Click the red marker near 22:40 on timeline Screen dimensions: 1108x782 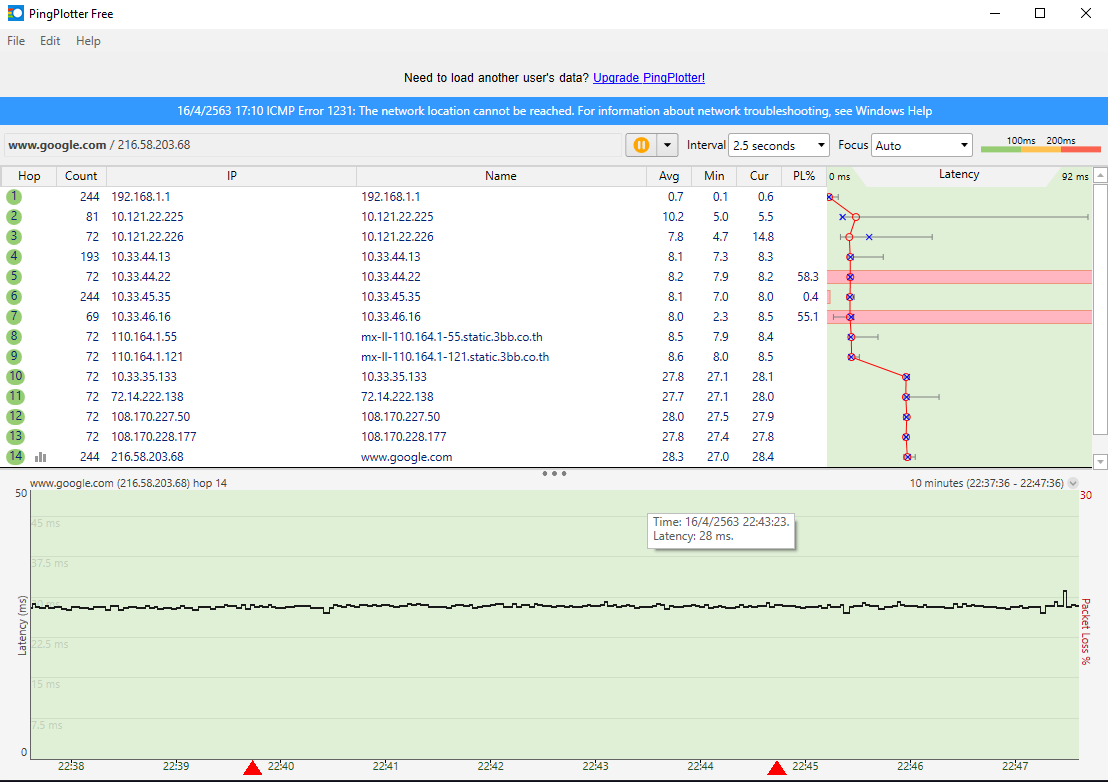click(253, 768)
